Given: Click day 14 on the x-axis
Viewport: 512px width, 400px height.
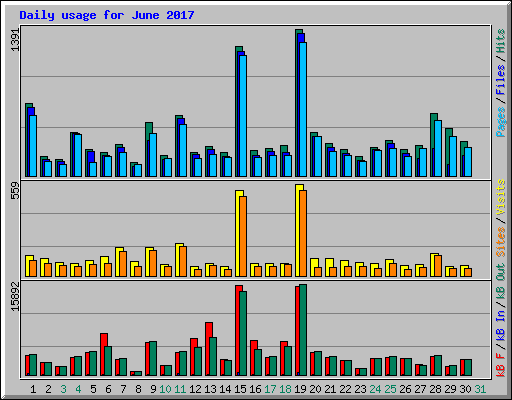Looking at the screenshot, I should point(225,389).
